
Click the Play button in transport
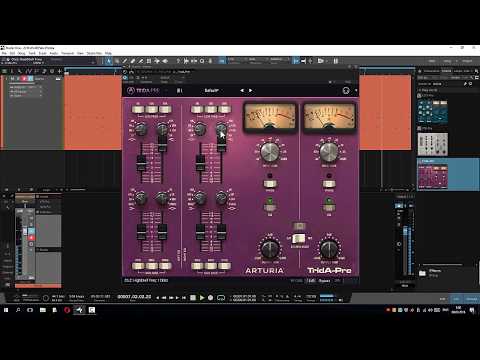[202, 297]
